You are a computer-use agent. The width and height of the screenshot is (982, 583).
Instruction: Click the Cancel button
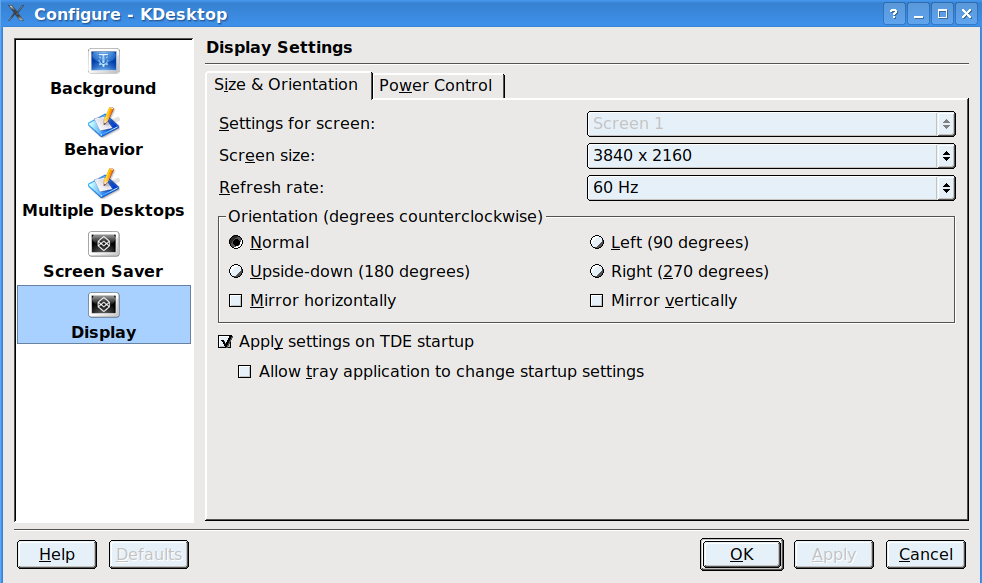[x=925, y=554]
